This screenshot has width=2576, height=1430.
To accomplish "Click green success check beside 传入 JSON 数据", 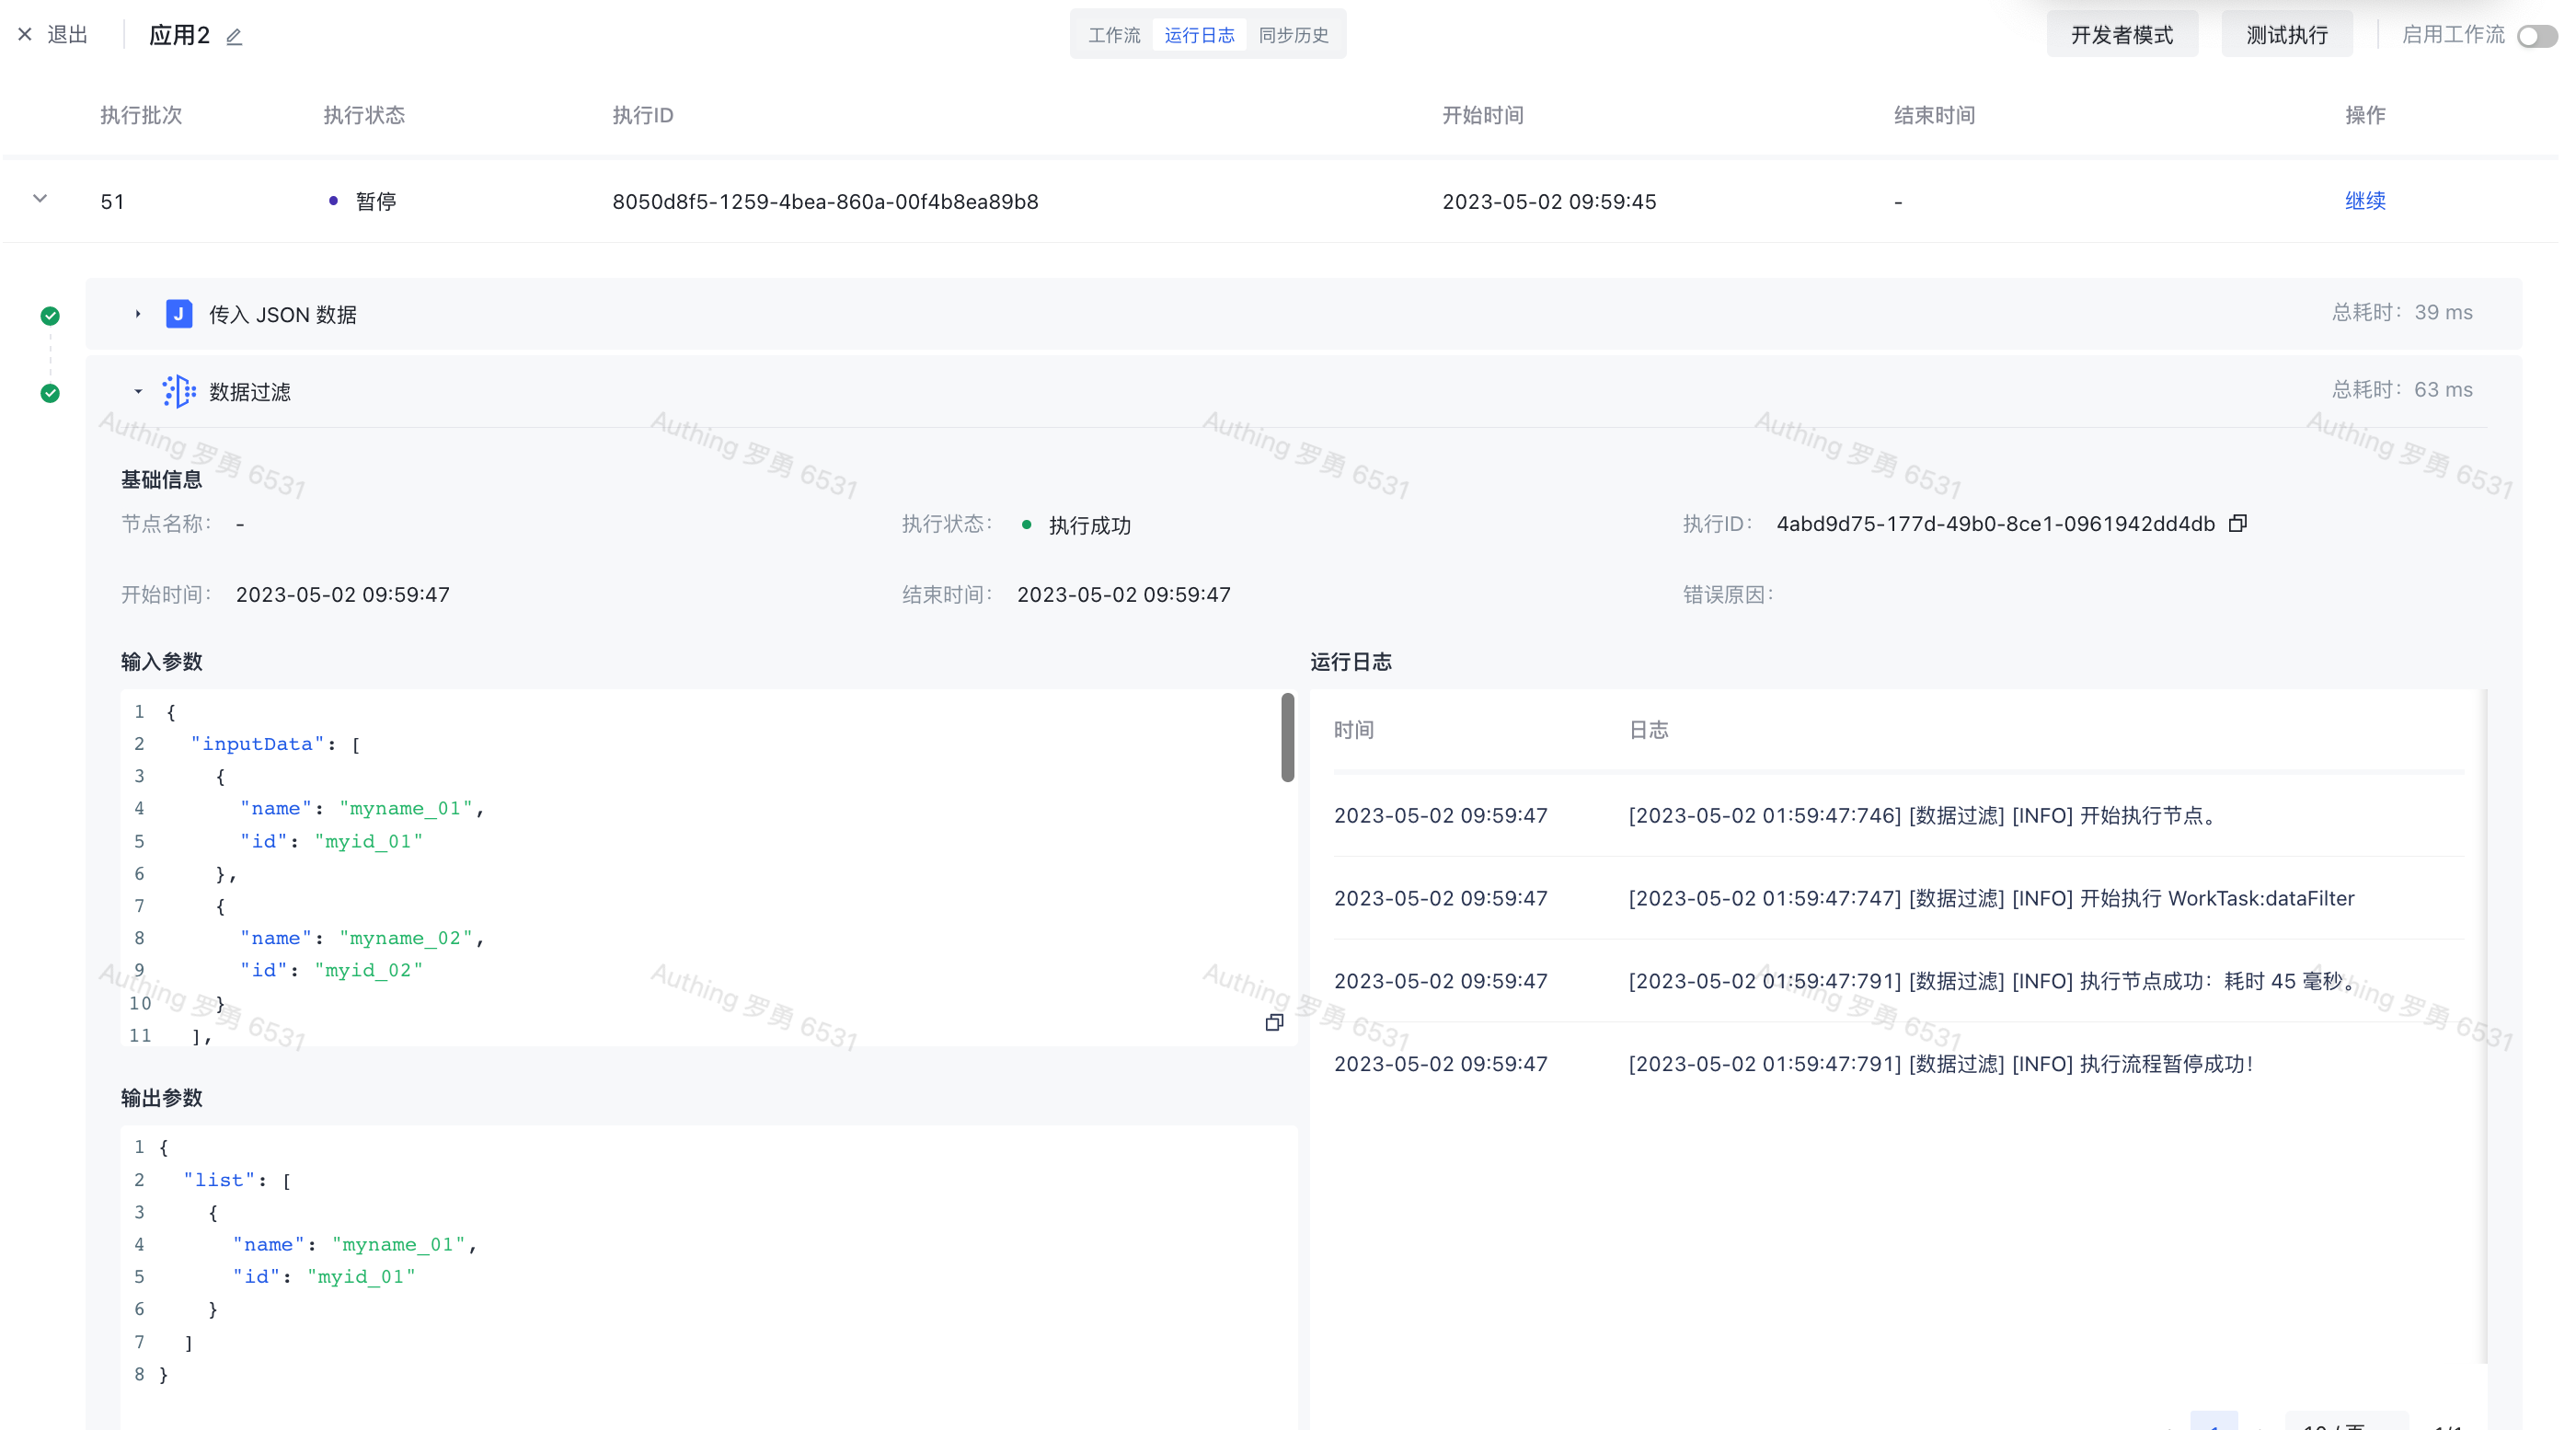I will [50, 316].
